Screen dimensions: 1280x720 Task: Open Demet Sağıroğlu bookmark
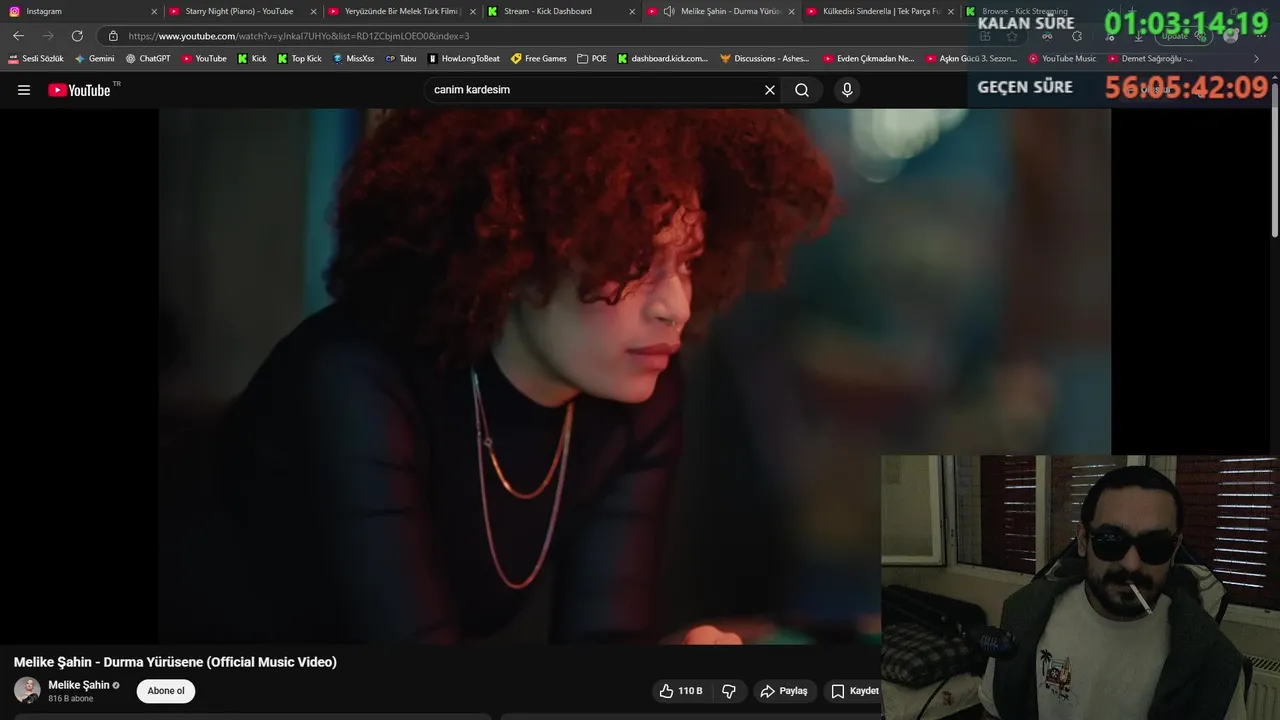point(1150,59)
